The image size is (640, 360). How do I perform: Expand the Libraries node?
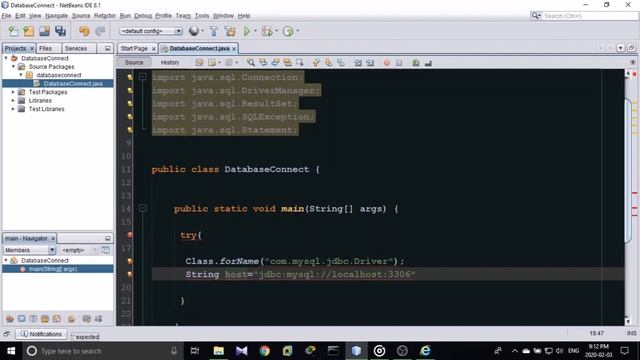pyautogui.click(x=13, y=100)
